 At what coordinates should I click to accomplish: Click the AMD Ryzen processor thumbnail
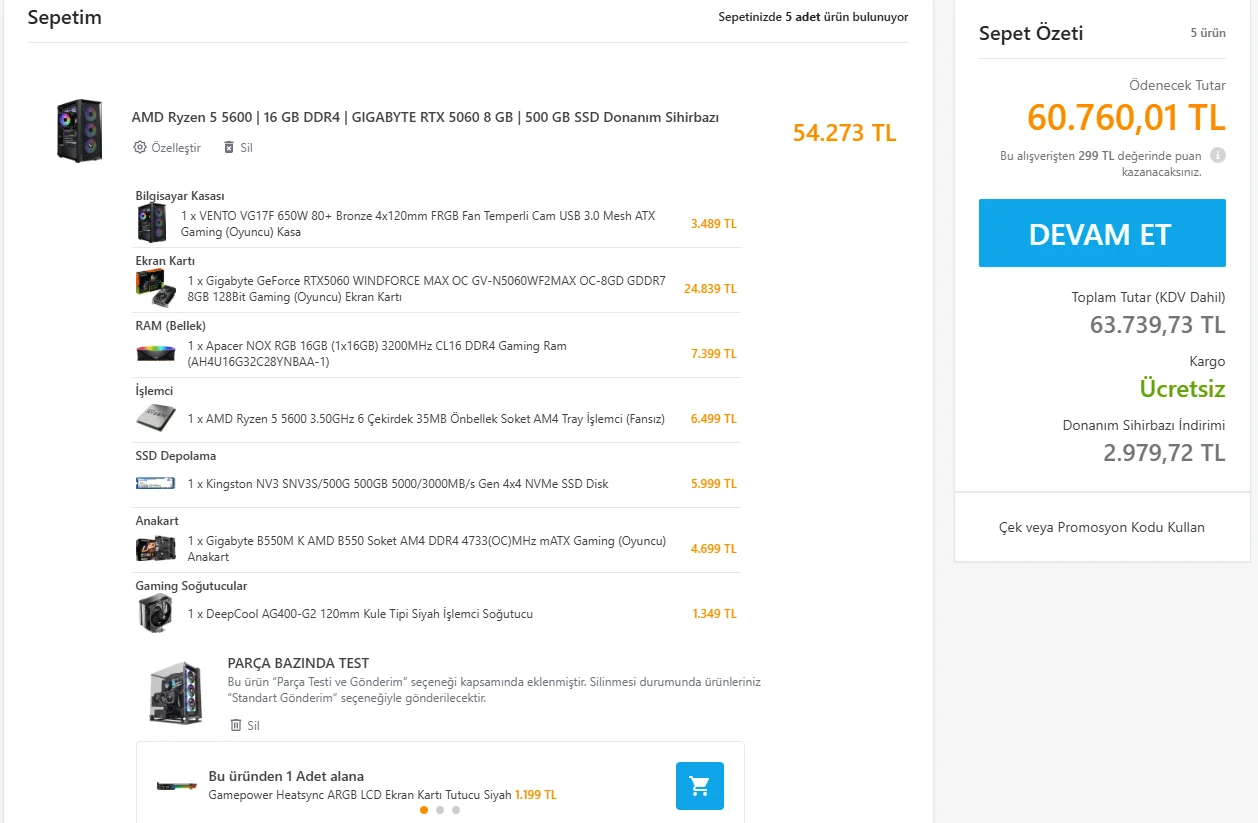[x=157, y=418]
